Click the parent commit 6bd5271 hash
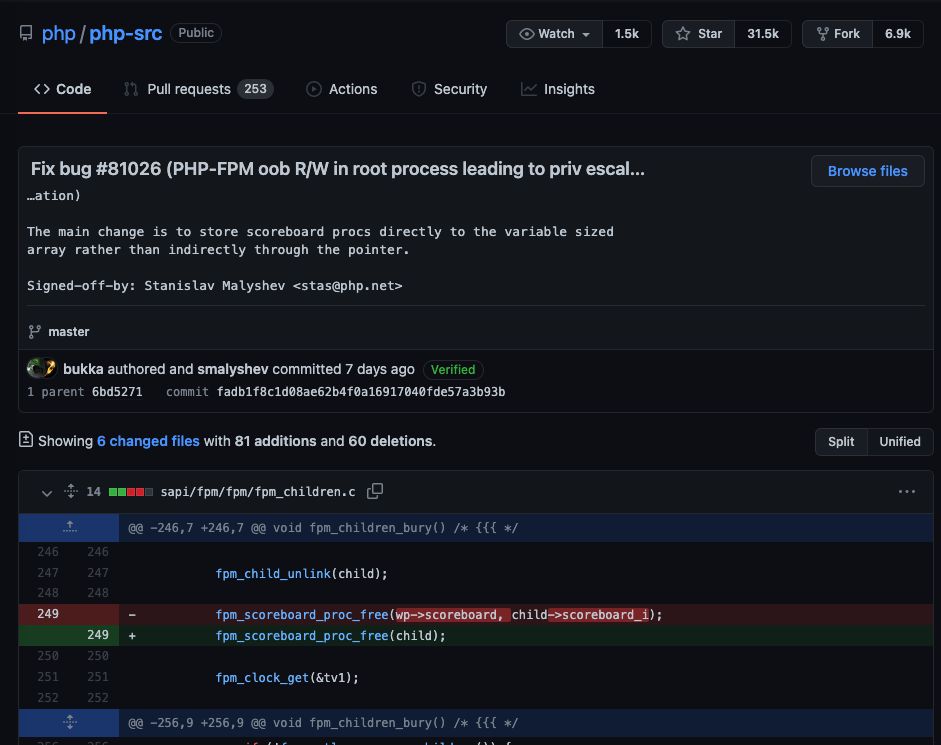 (x=117, y=392)
